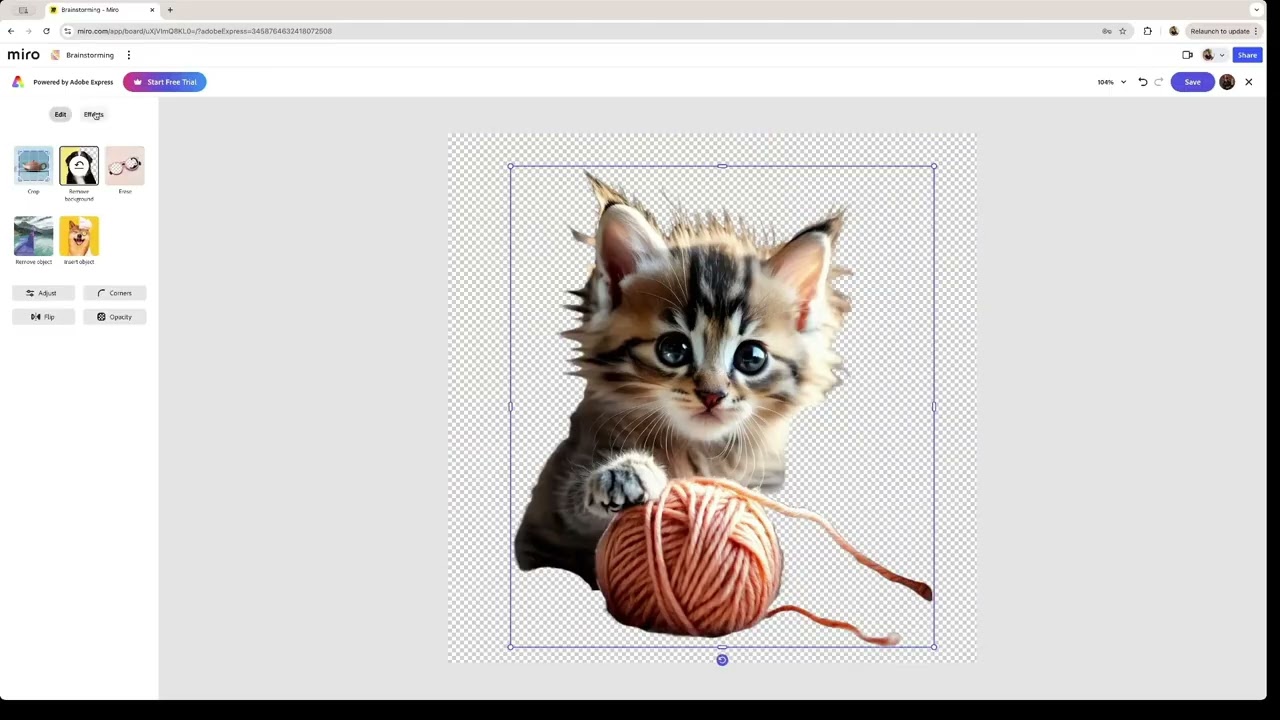Open browser extensions puzzle icon
The width and height of the screenshot is (1280, 720).
(x=1147, y=31)
